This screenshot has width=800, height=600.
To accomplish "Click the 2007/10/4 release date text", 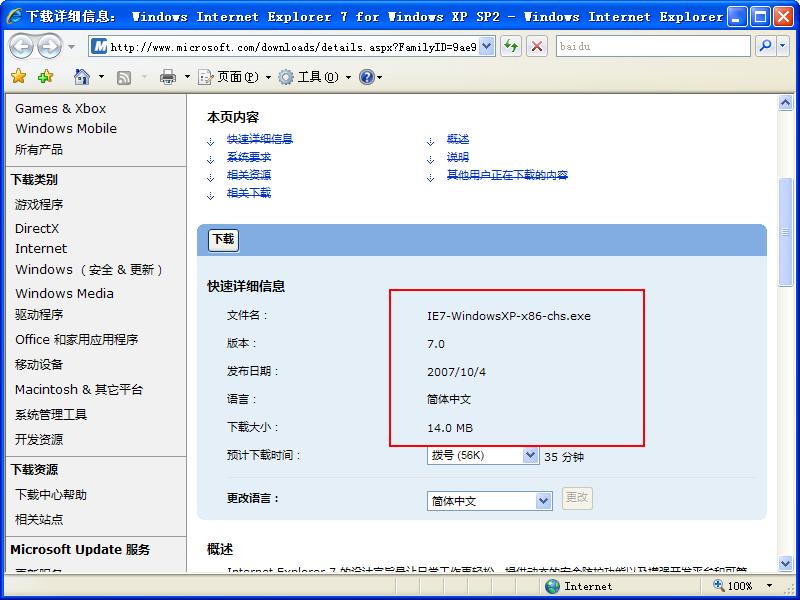I will pyautogui.click(x=456, y=372).
